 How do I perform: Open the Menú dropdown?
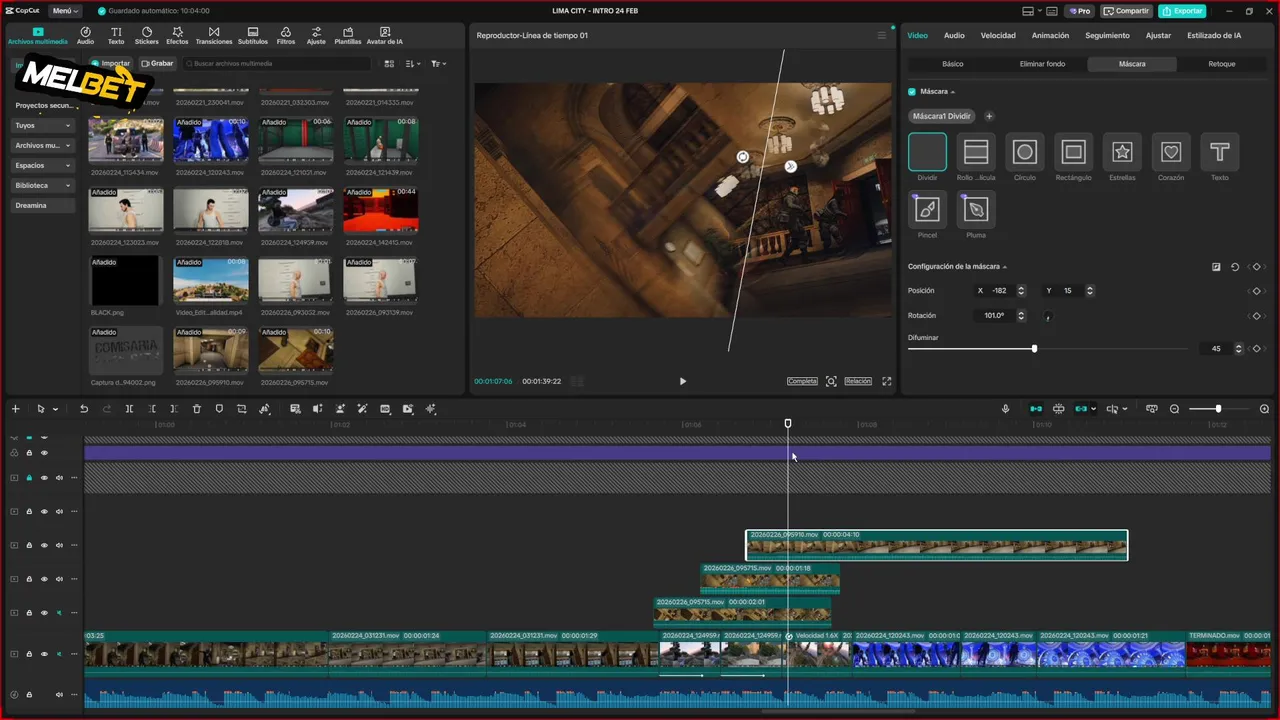click(65, 11)
